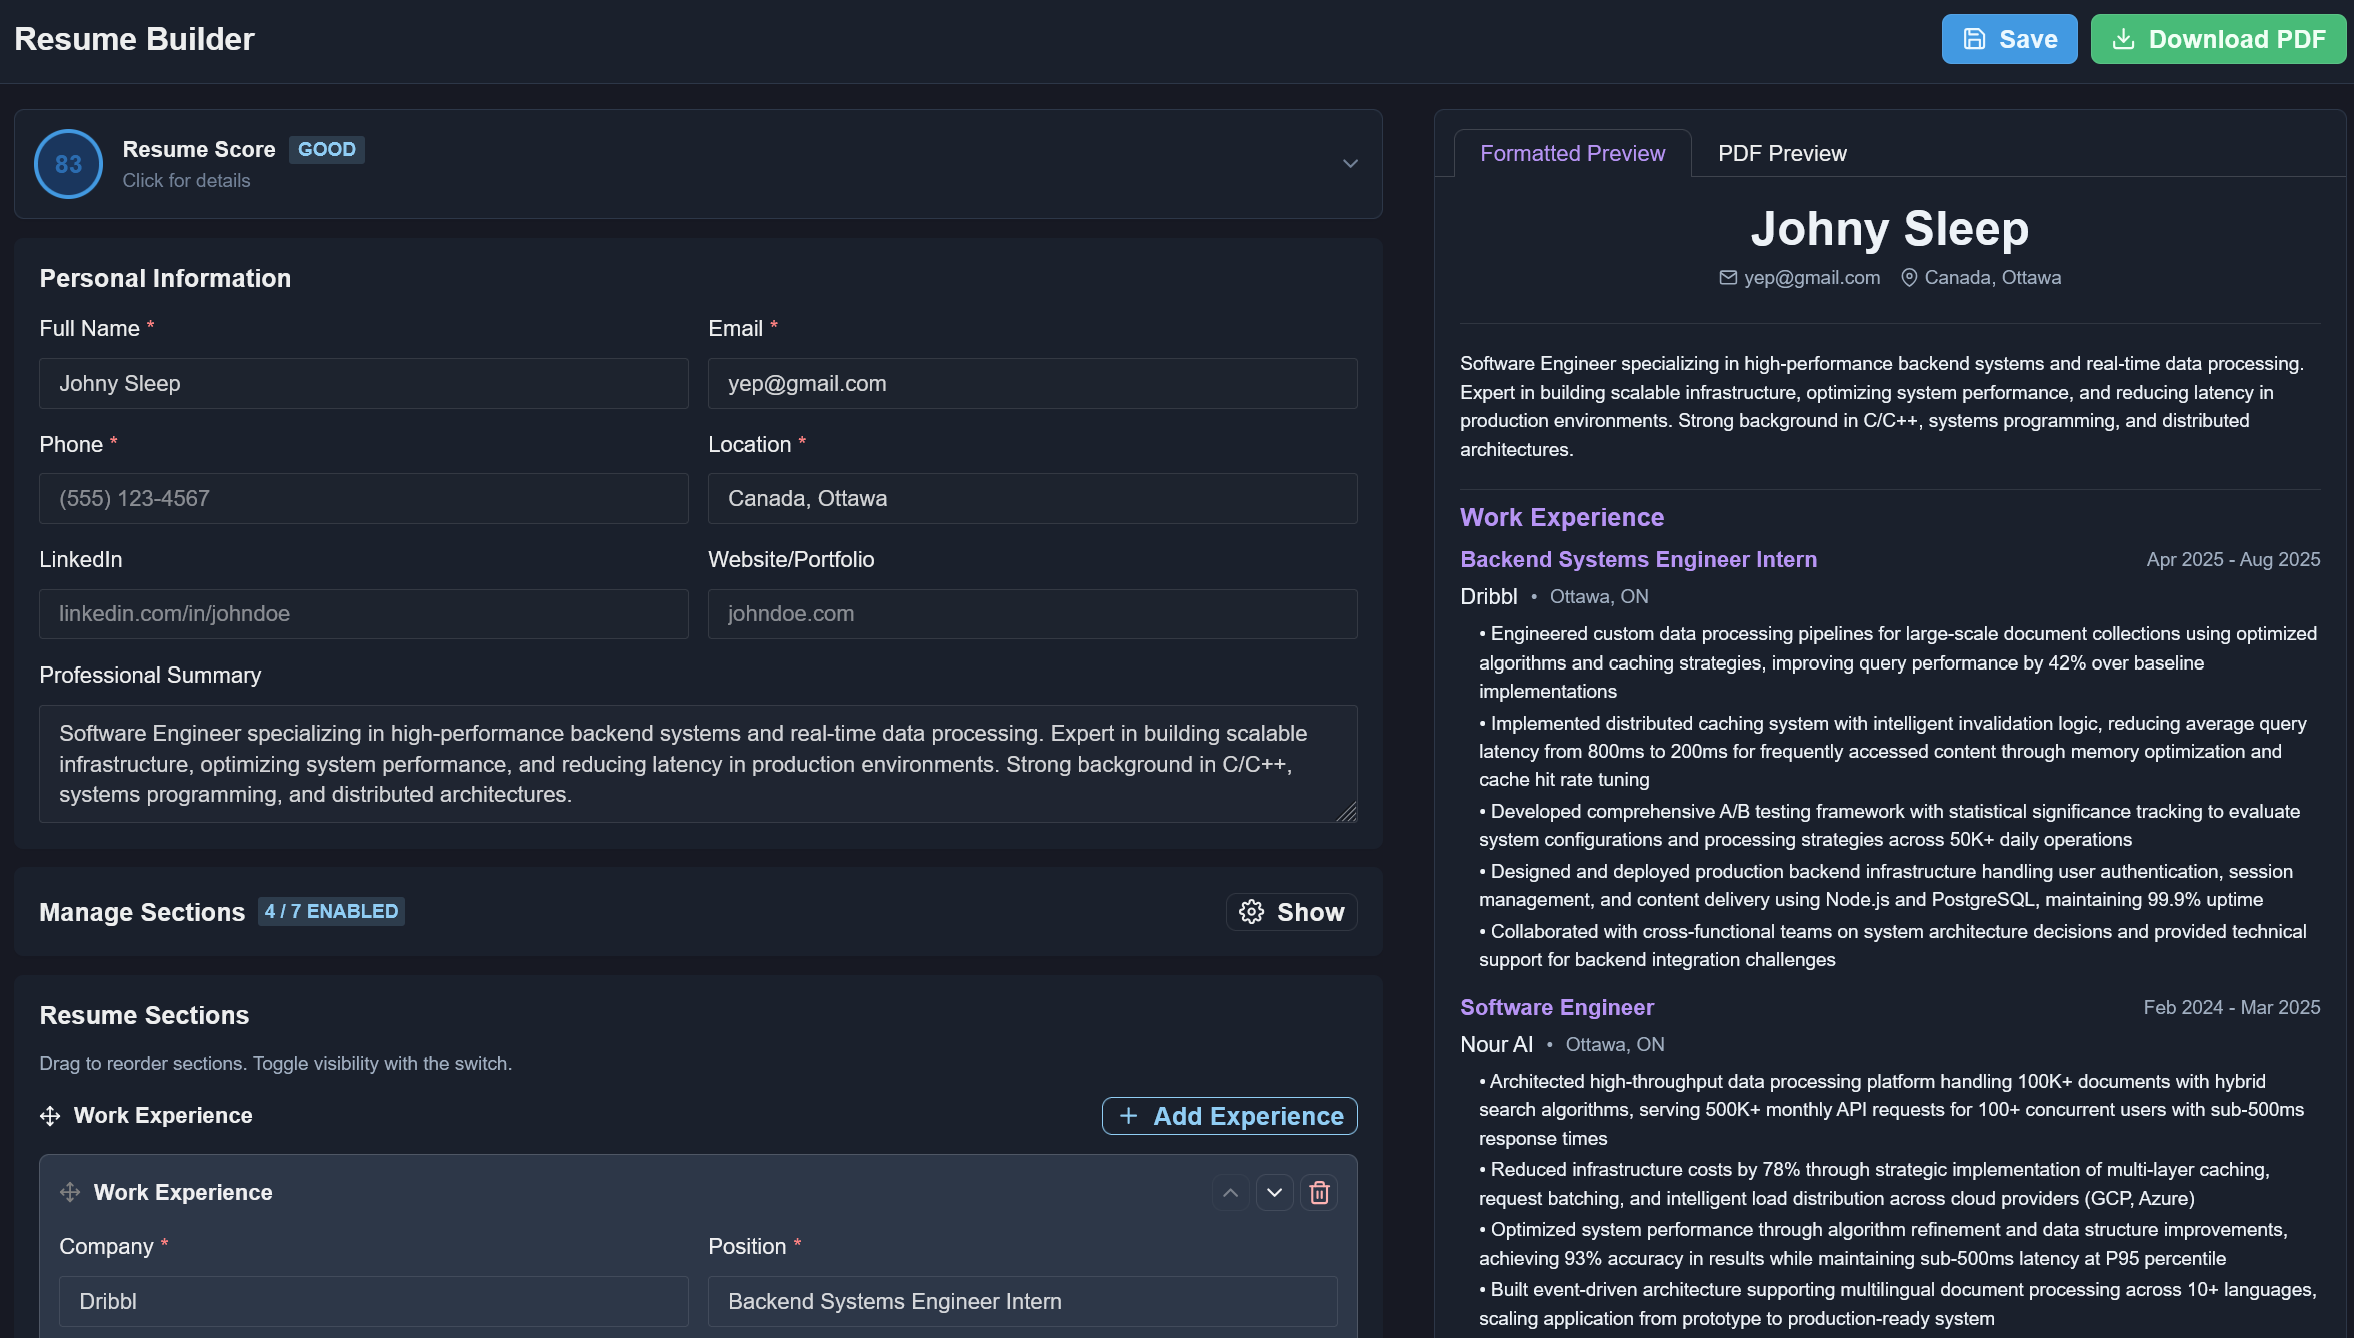Screen dimensions: 2354x1338
Task: Click the gear icon inside the Show button
Action: (x=1253, y=911)
